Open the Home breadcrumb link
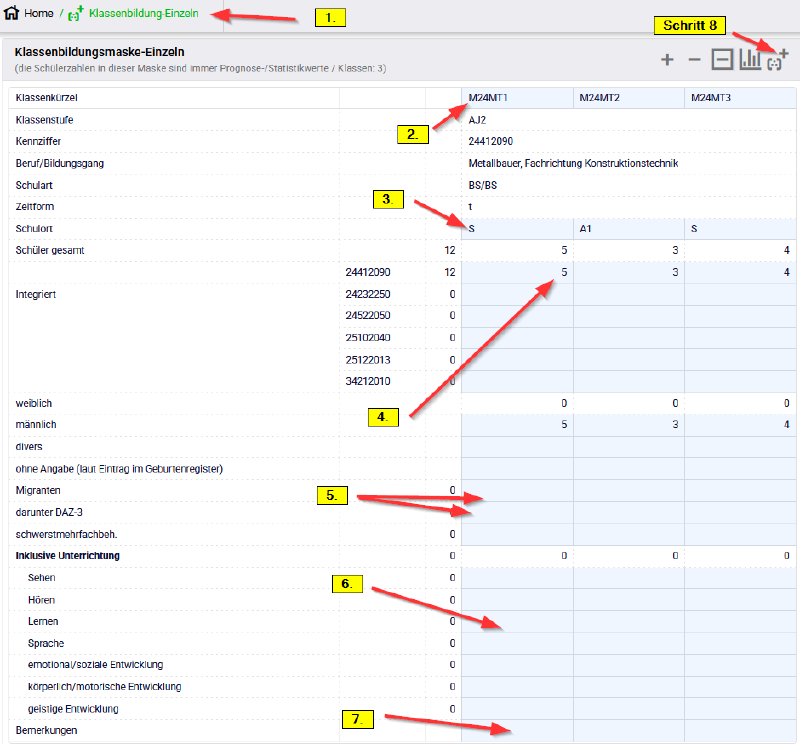The width and height of the screenshot is (800, 744). [x=39, y=14]
